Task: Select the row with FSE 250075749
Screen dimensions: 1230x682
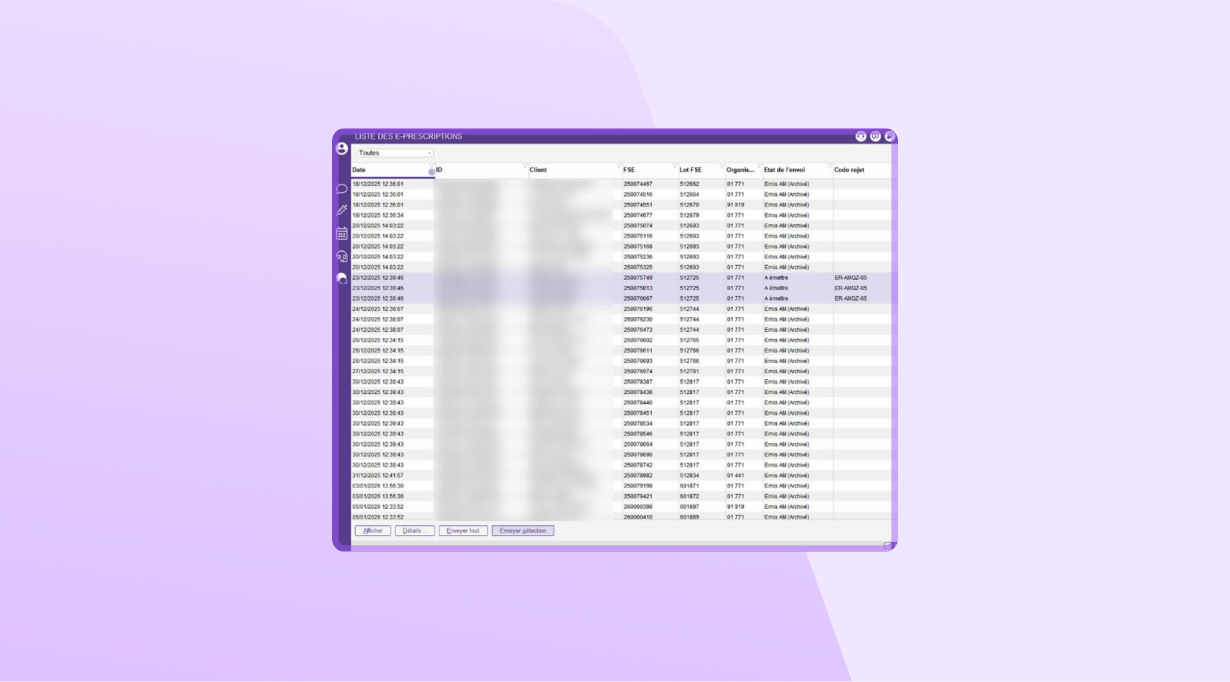Action: (x=637, y=277)
